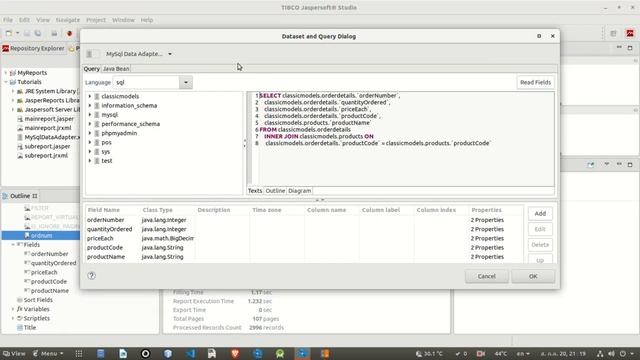This screenshot has height=360, width=640.
Task: Select mainreport.jasper in the project tree
Action: 49,119
